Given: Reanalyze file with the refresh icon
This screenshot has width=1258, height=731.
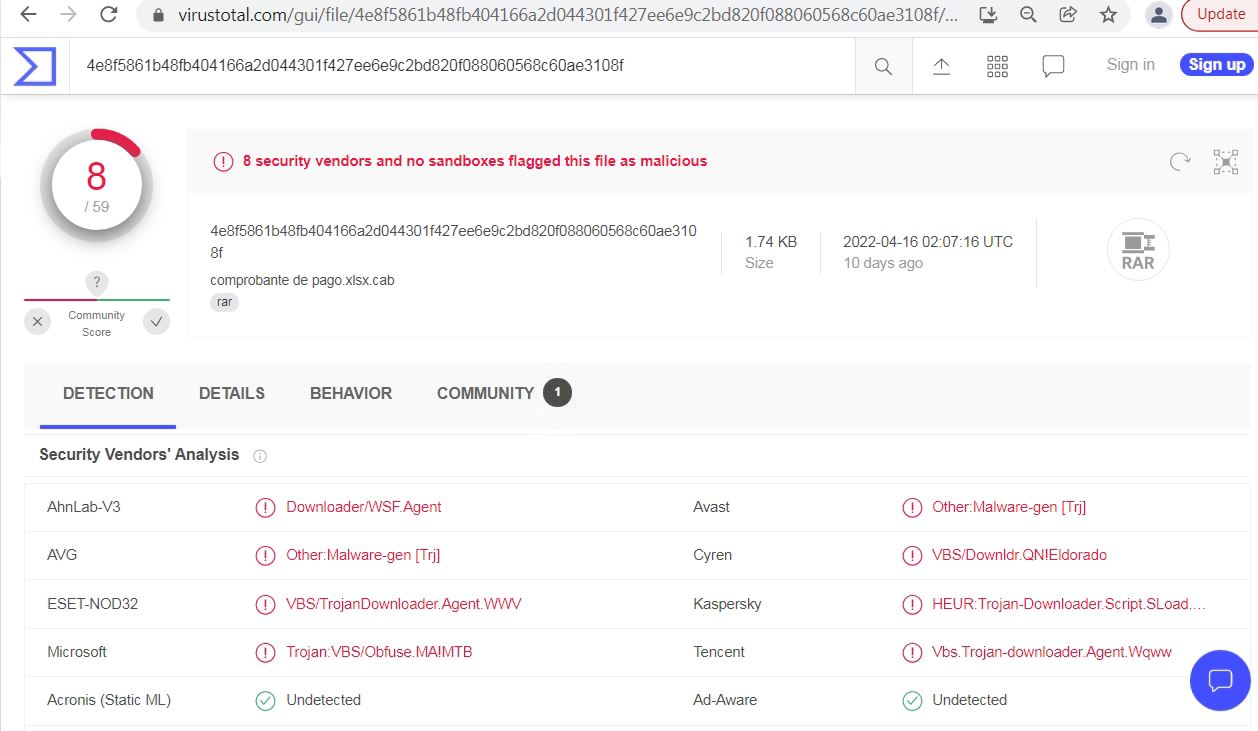Looking at the screenshot, I should (1180, 162).
